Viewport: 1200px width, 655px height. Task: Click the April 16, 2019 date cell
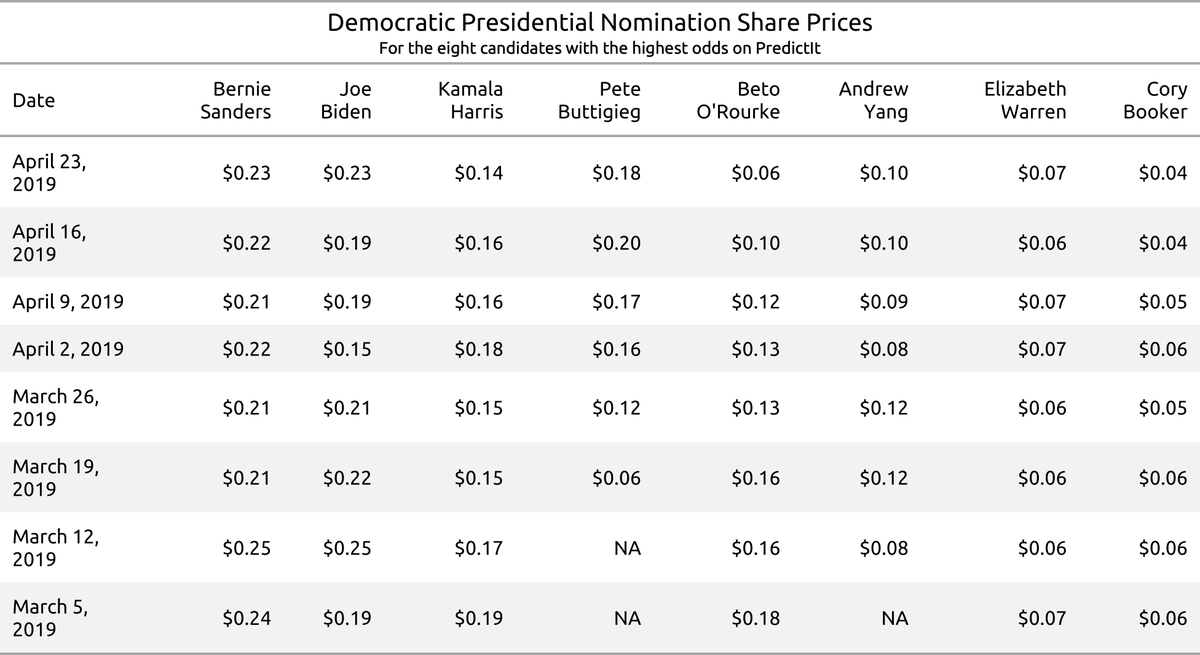coord(48,242)
